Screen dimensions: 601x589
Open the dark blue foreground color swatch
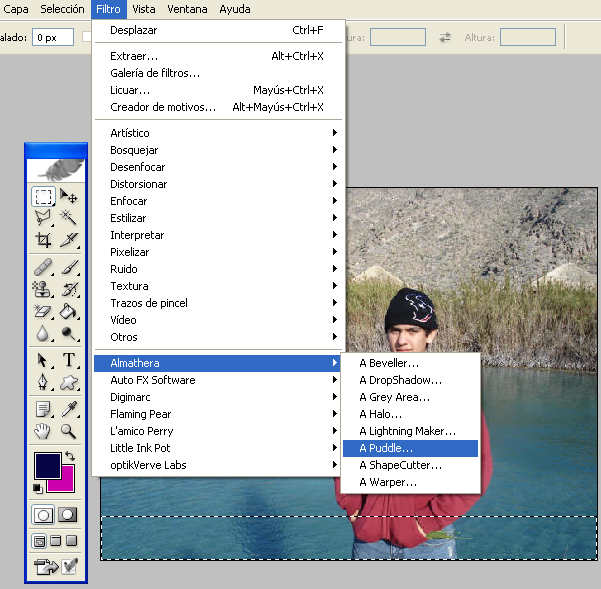pos(46,465)
